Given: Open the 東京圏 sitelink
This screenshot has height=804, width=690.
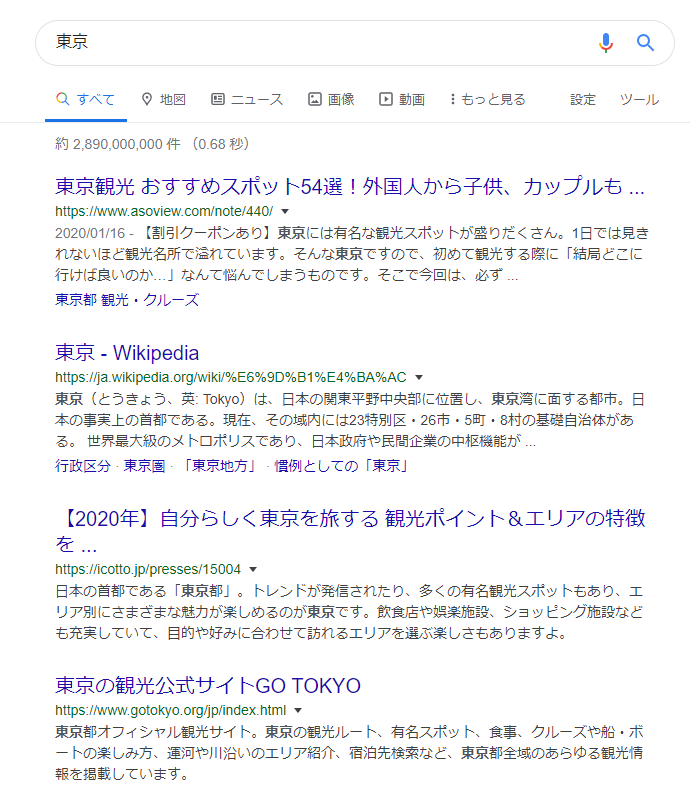Looking at the screenshot, I should point(145,466).
